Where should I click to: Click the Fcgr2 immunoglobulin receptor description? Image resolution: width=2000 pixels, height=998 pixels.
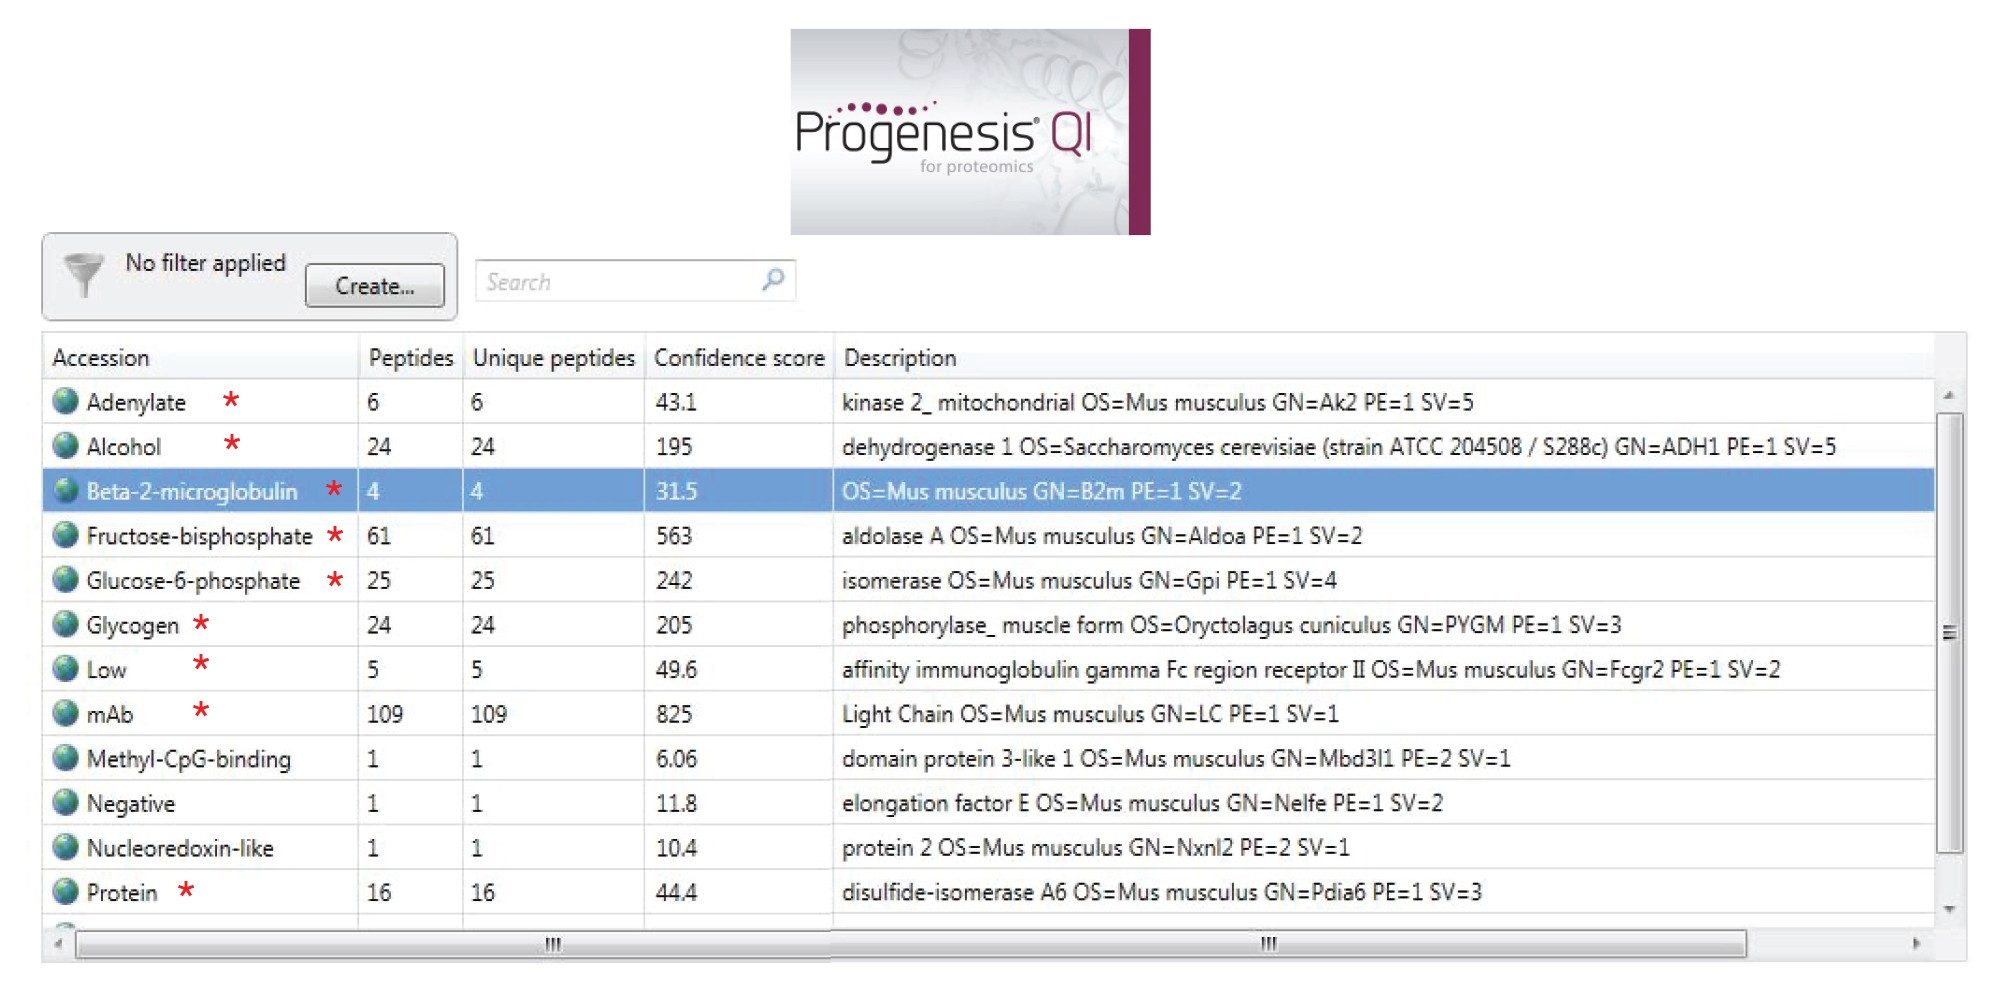coord(1310,669)
